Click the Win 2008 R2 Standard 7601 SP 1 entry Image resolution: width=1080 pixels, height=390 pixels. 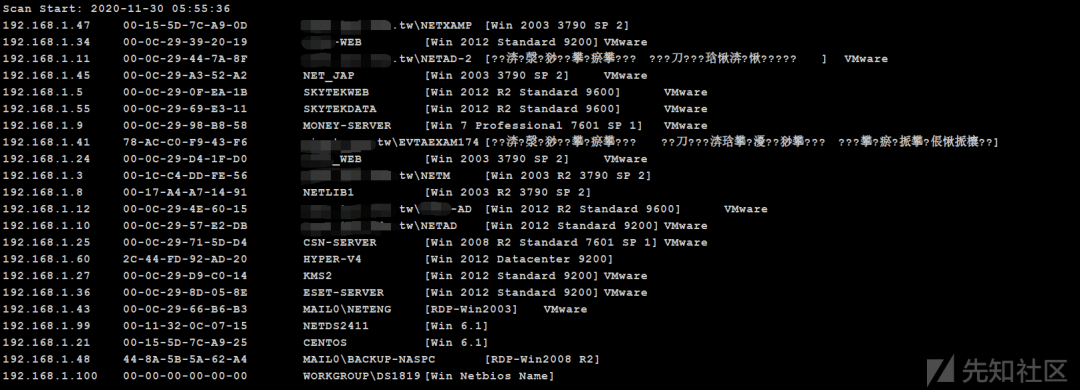pos(541,242)
